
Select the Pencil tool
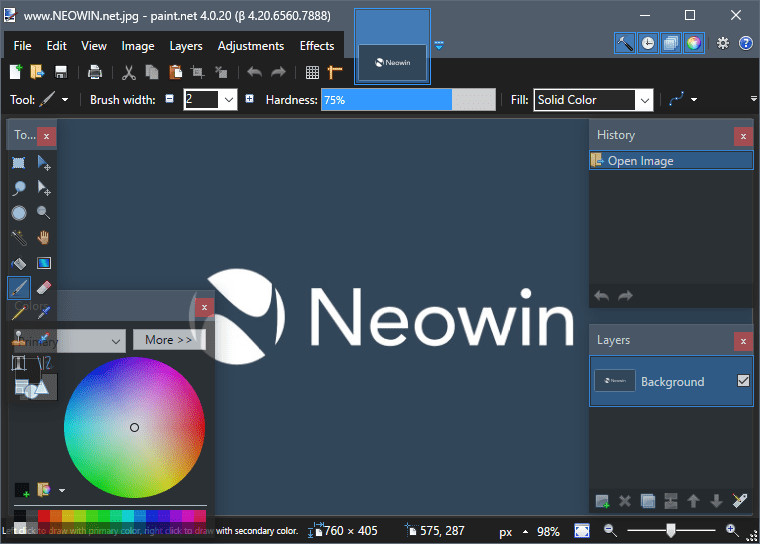point(18,313)
